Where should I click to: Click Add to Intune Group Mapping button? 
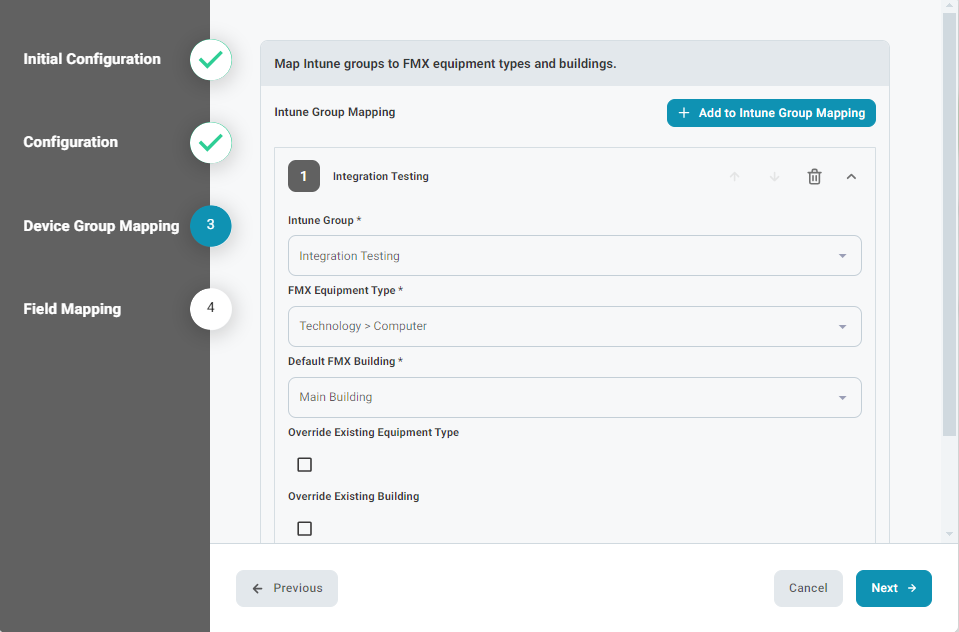pos(771,113)
